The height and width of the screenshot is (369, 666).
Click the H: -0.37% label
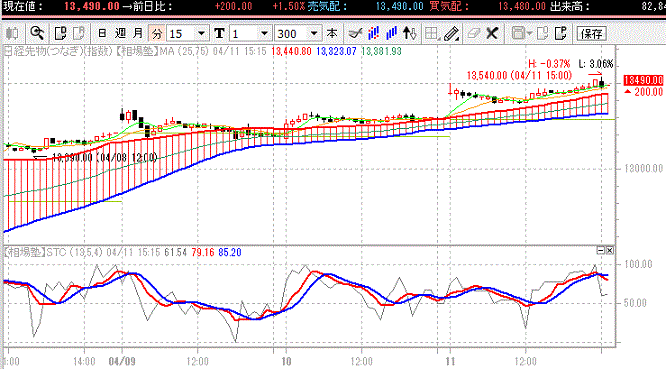pyautogui.click(x=549, y=64)
